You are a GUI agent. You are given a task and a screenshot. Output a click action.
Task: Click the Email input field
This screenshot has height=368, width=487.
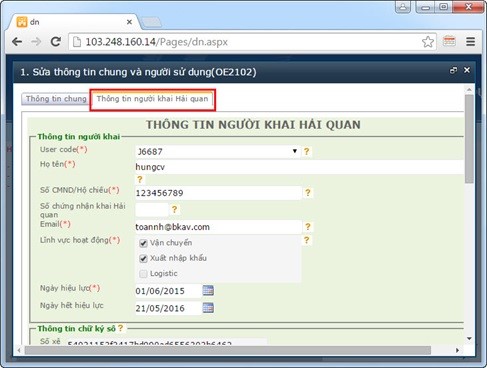[x=218, y=227]
